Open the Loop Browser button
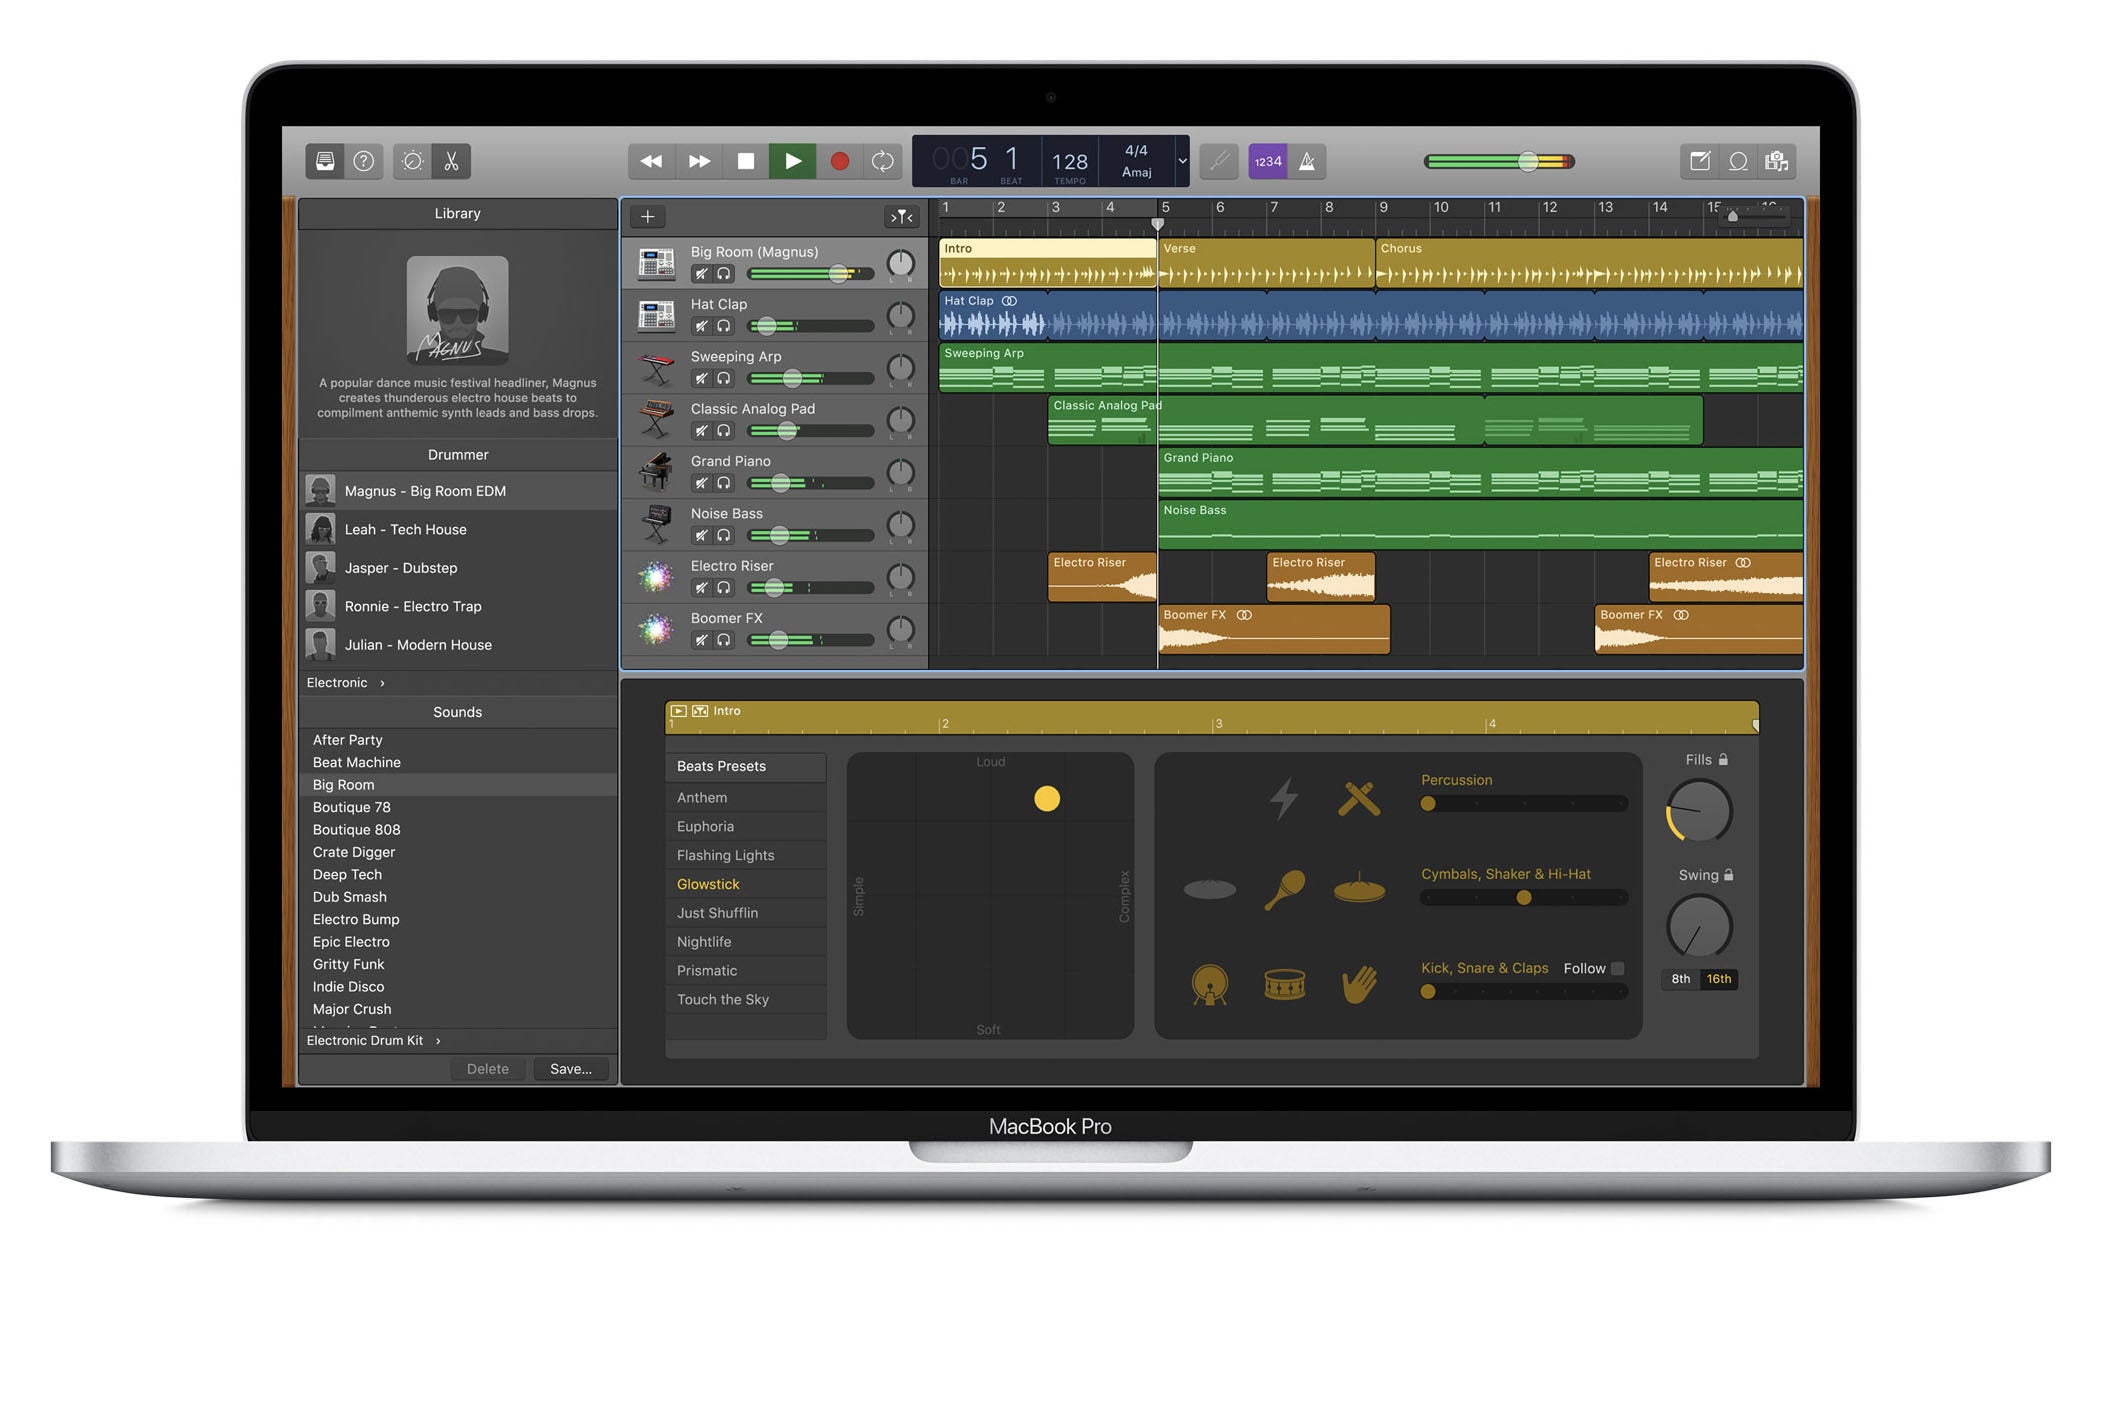The height and width of the screenshot is (1402, 2103). pyautogui.click(x=1738, y=161)
